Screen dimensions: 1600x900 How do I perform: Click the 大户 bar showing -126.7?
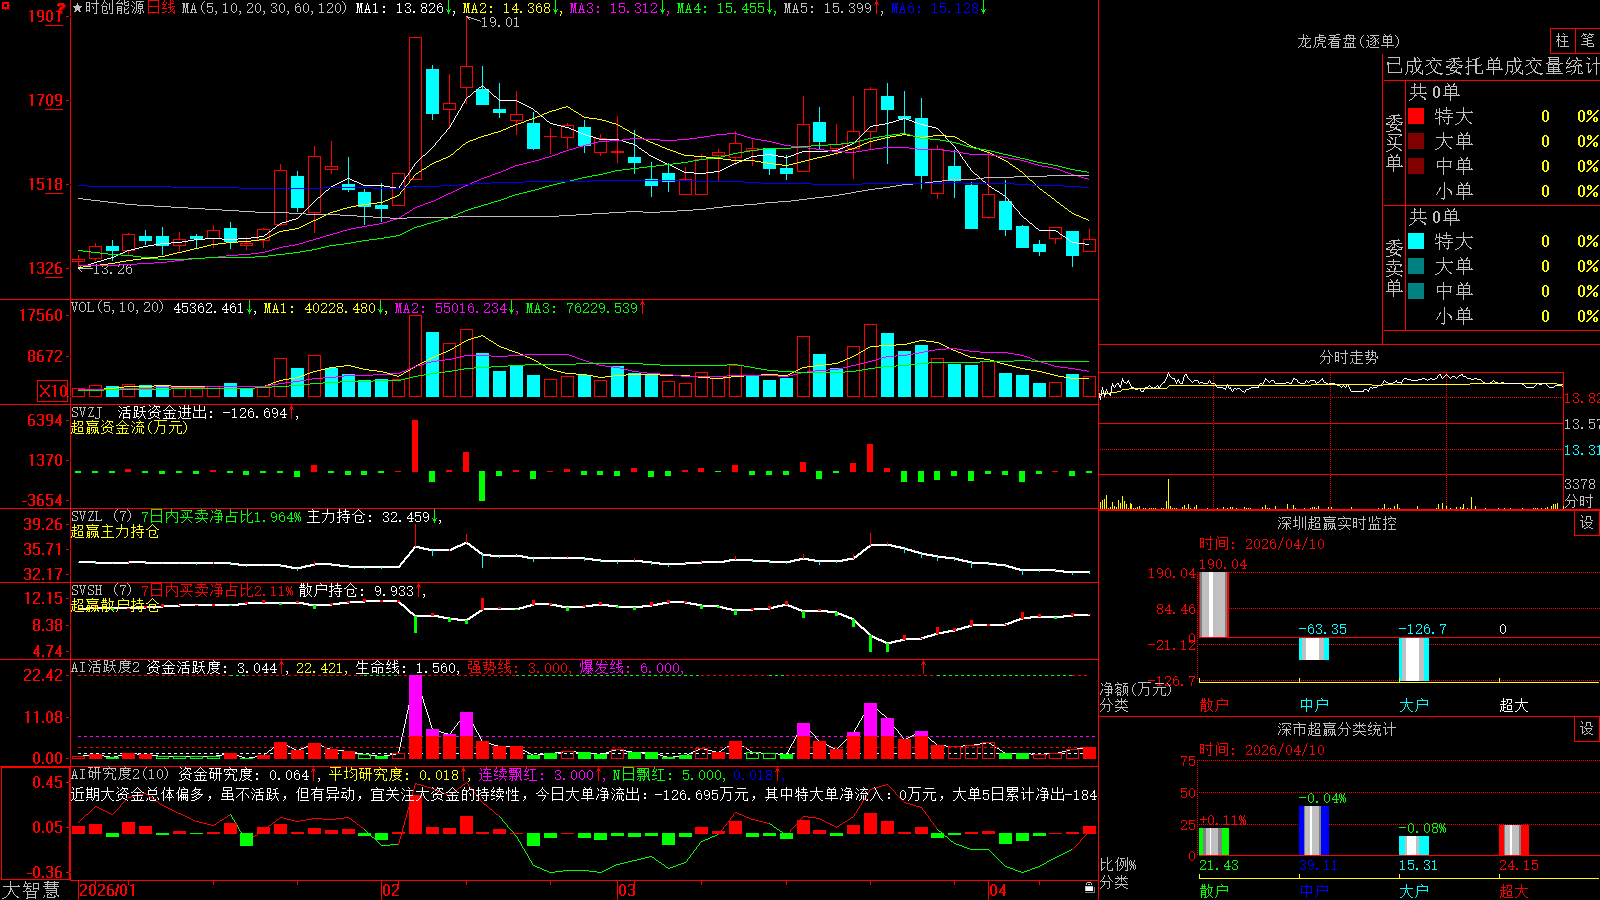[x=1414, y=659]
